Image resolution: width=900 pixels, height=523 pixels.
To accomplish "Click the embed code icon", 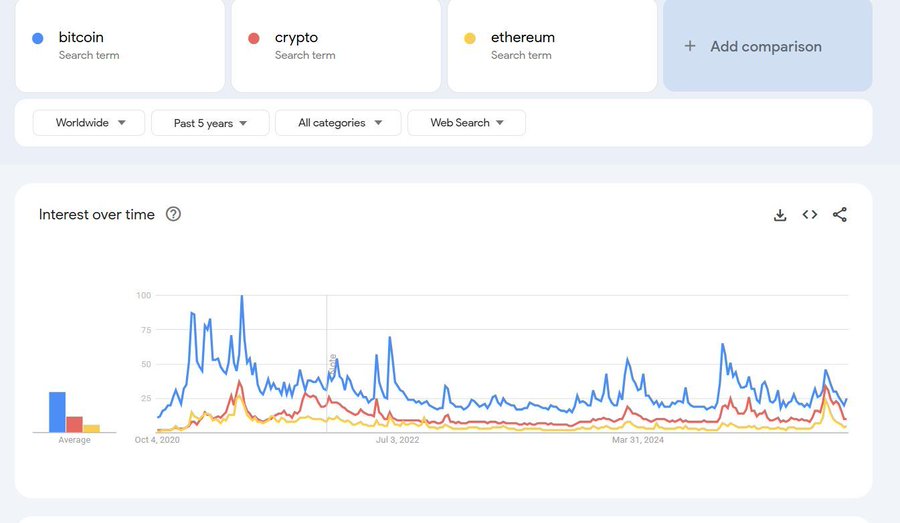I will [810, 215].
